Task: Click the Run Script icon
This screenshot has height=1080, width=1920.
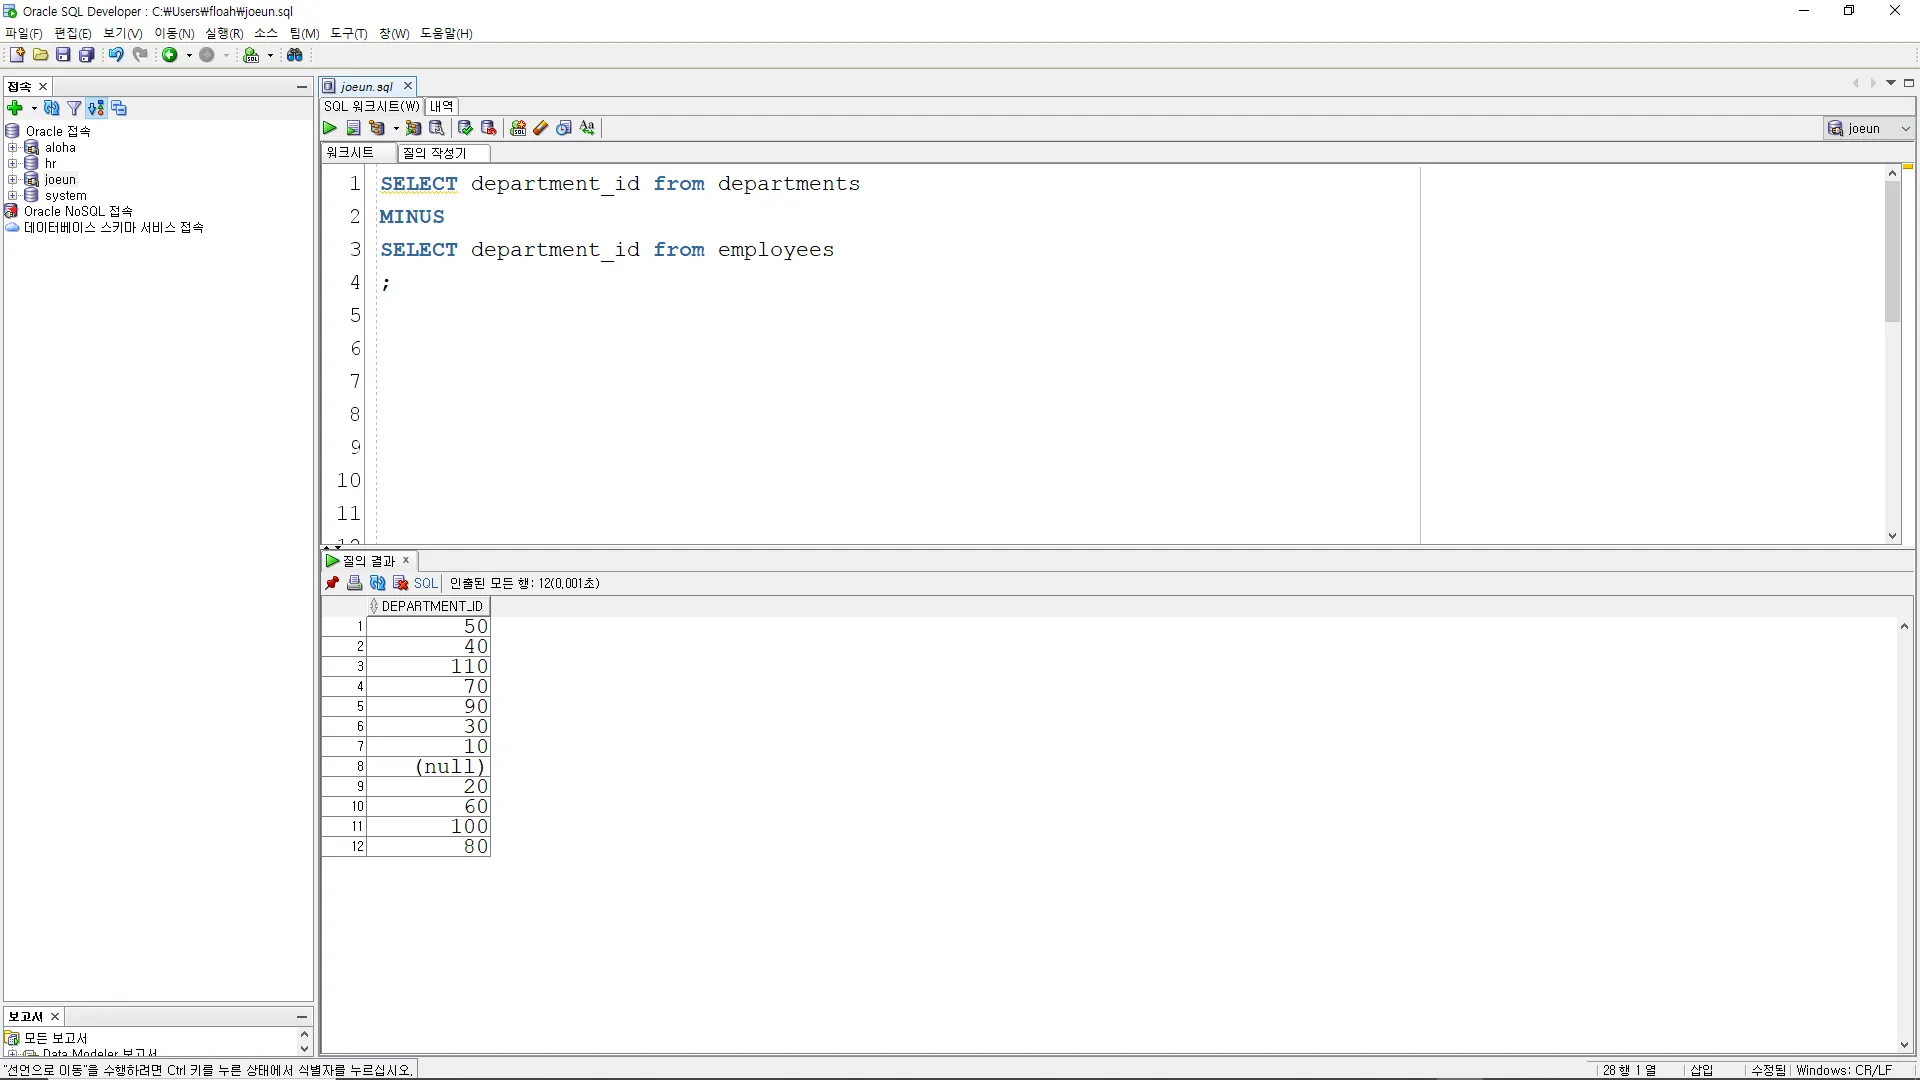Action: tap(353, 128)
